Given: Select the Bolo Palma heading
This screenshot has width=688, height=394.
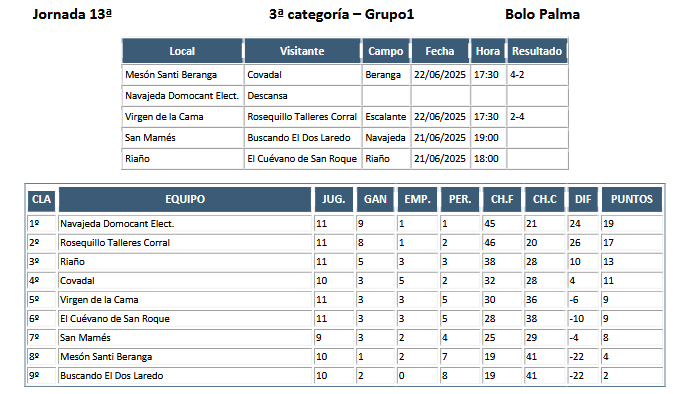Looking at the screenshot, I should (542, 14).
